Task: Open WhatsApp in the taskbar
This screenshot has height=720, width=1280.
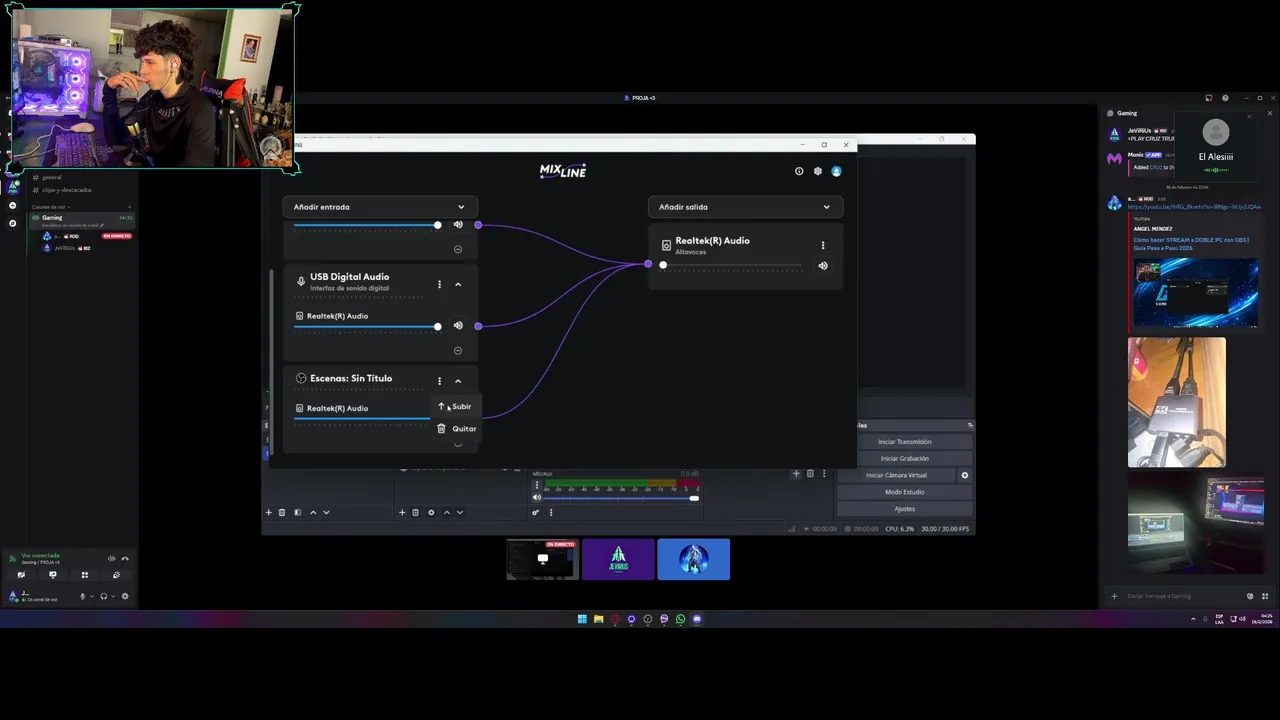Action: pos(681,619)
